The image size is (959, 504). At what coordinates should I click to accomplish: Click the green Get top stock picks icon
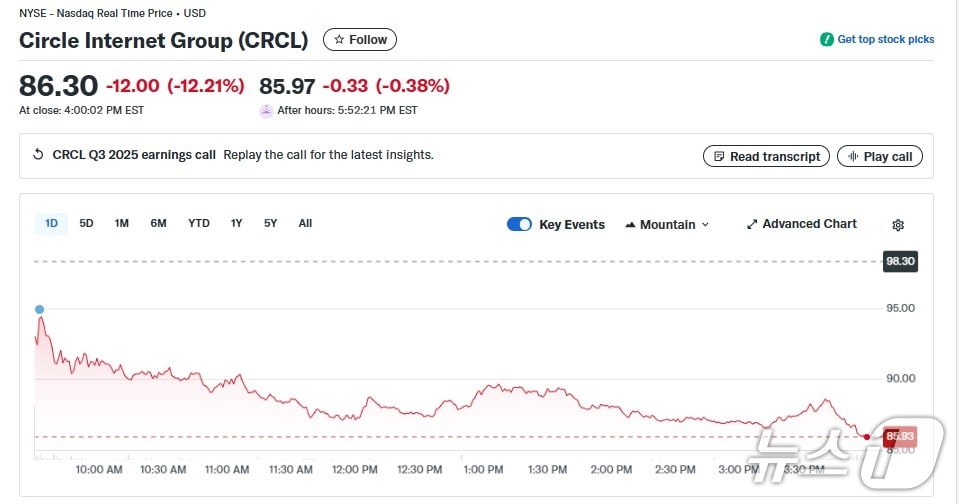[826, 40]
